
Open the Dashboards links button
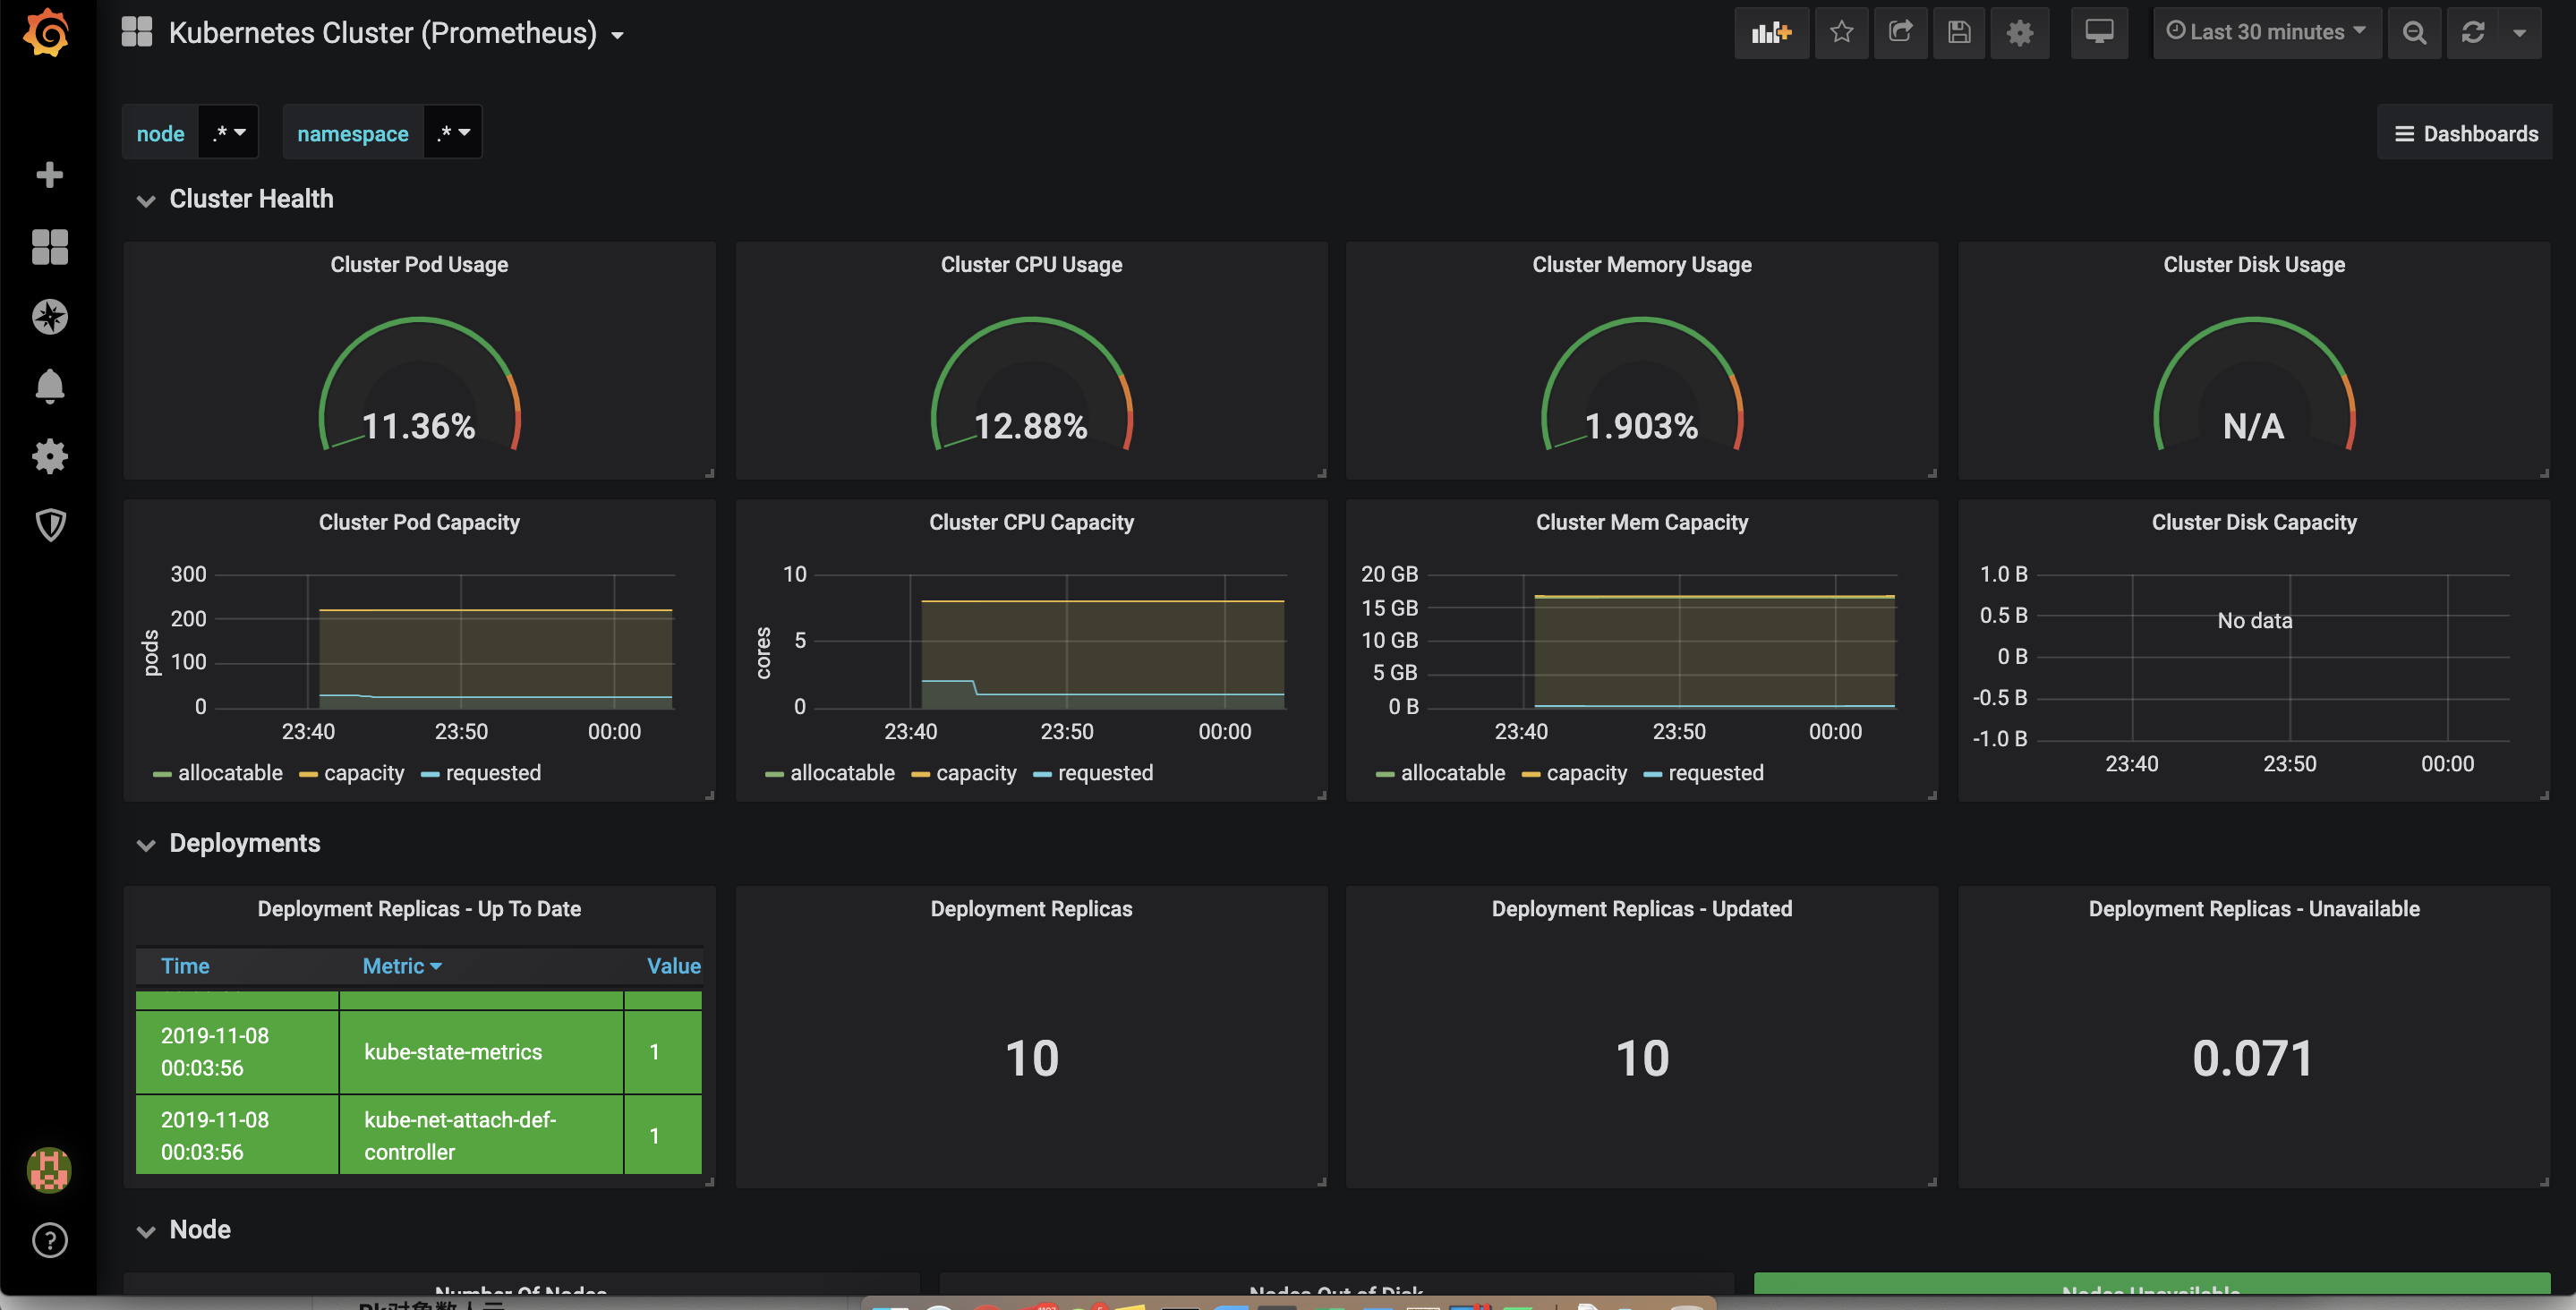pos(2465,133)
